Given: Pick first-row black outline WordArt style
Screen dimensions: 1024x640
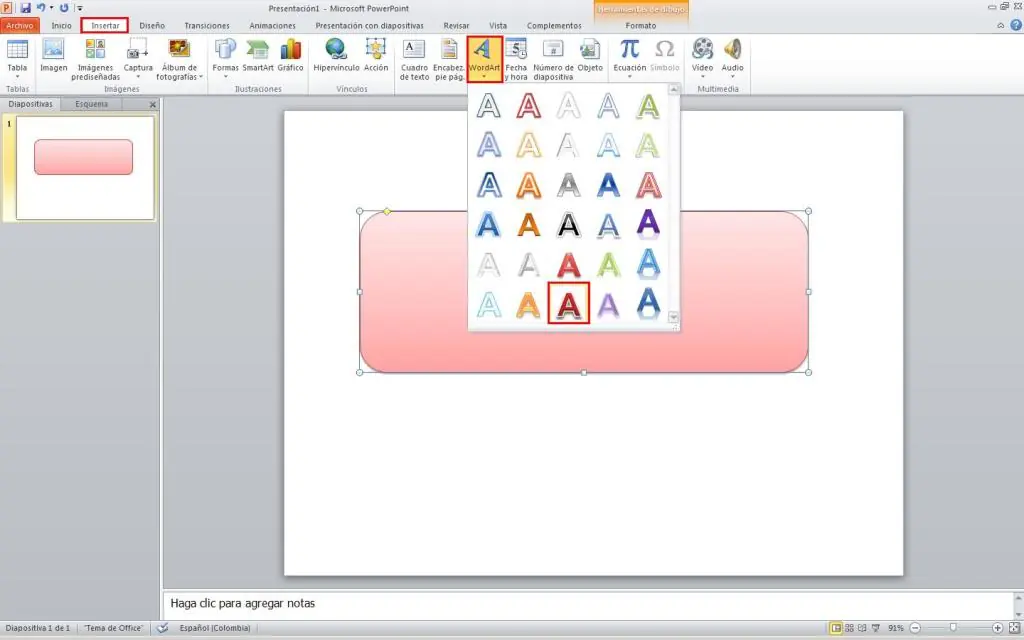Looking at the screenshot, I should click(x=488, y=105).
